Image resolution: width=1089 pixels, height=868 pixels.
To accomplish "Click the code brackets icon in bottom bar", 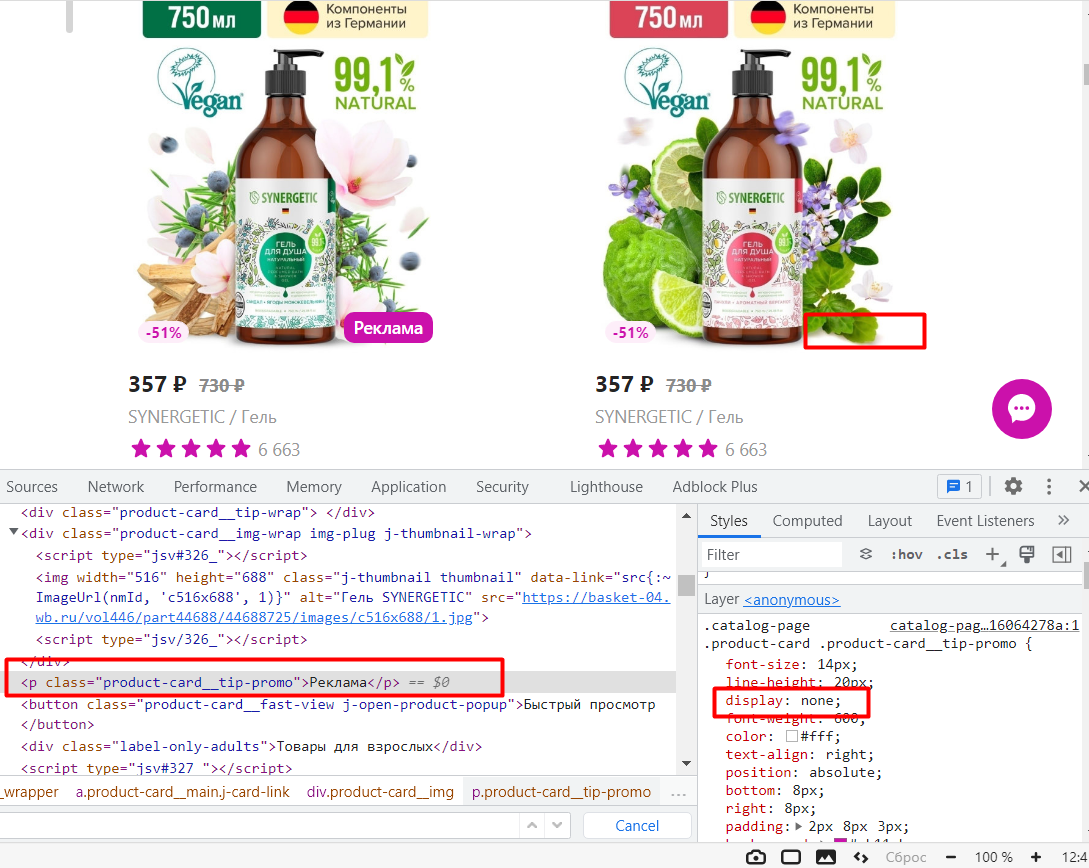I will pyautogui.click(x=861, y=857).
